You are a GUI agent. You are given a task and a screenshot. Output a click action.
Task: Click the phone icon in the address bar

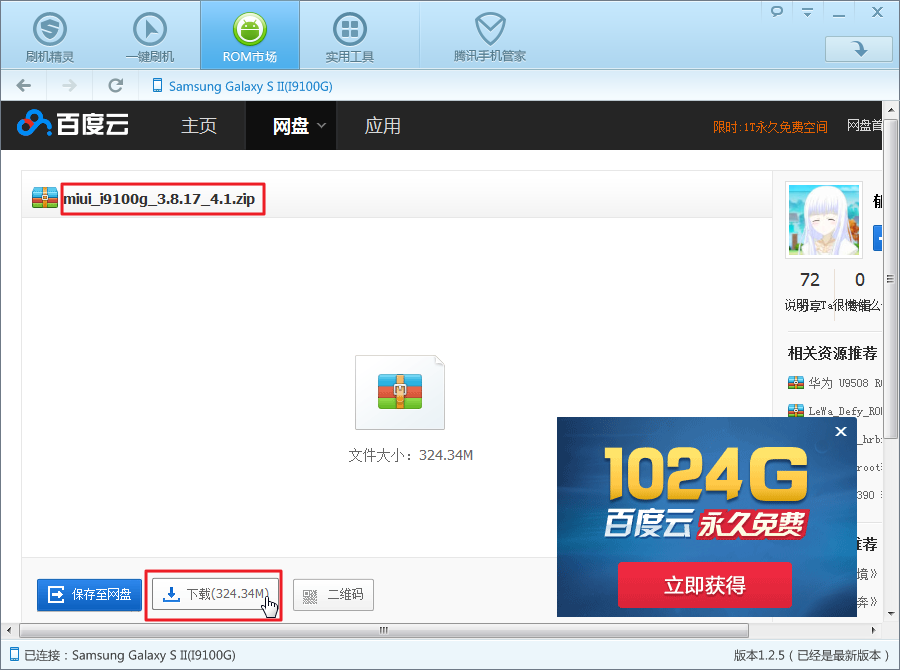(x=157, y=86)
